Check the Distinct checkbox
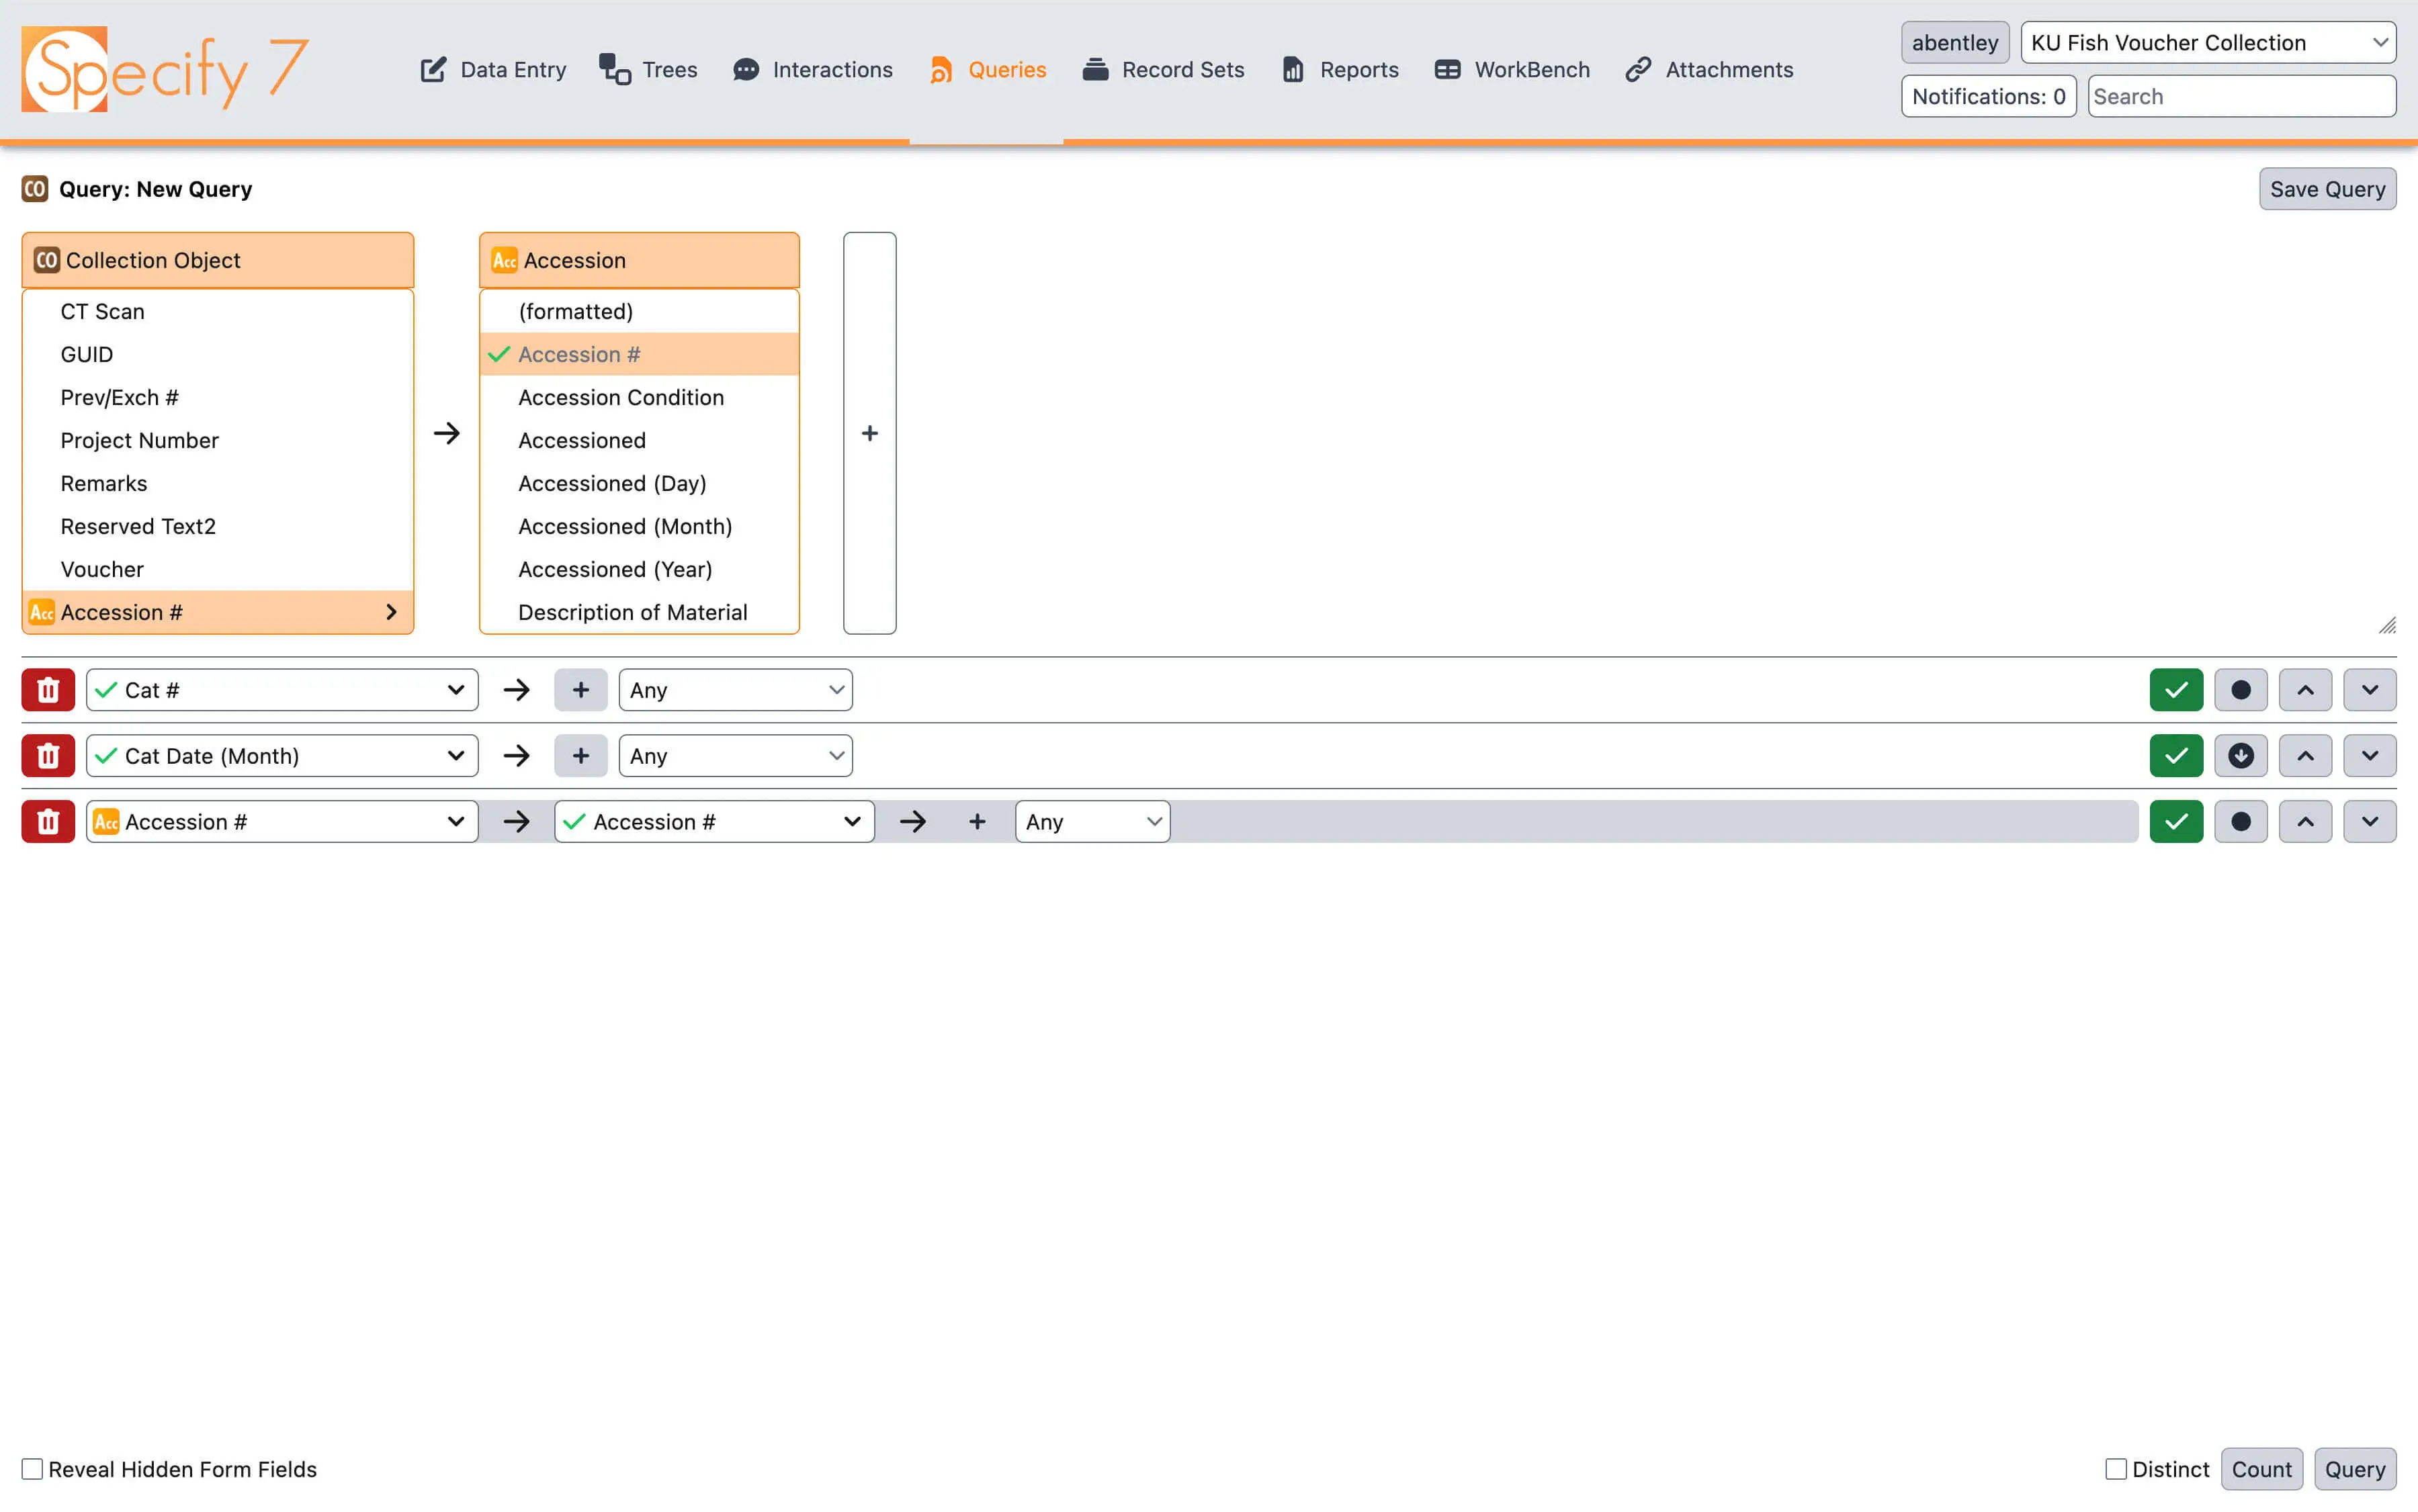 pyautogui.click(x=2115, y=1469)
